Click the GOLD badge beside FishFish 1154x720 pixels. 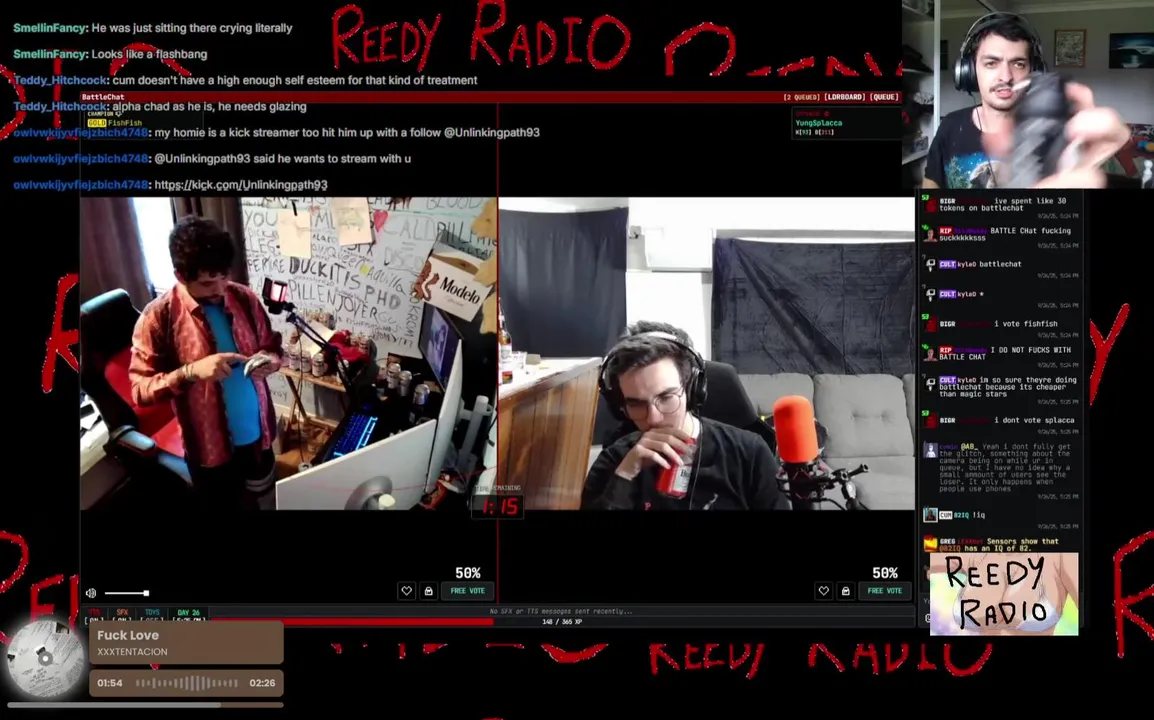pyautogui.click(x=97, y=123)
